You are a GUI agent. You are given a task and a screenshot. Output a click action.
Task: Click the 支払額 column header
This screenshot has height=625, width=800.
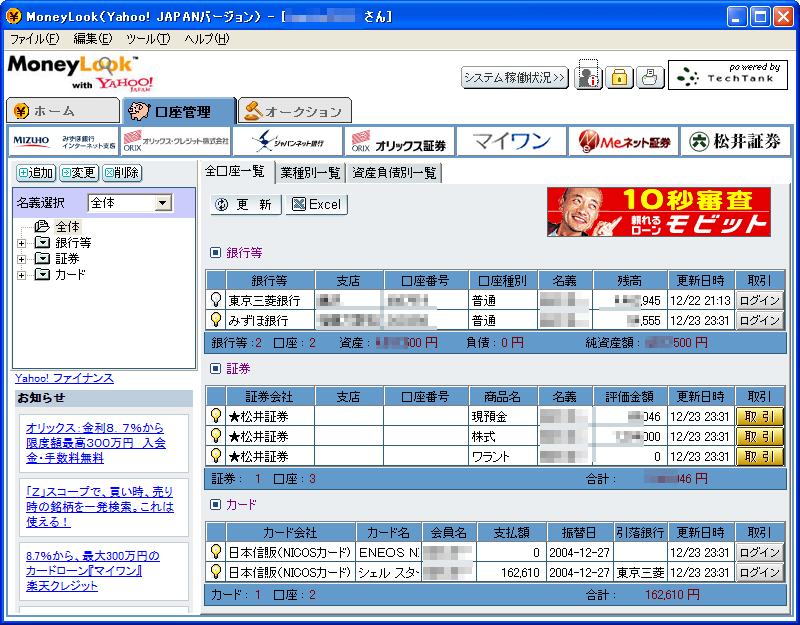point(512,533)
